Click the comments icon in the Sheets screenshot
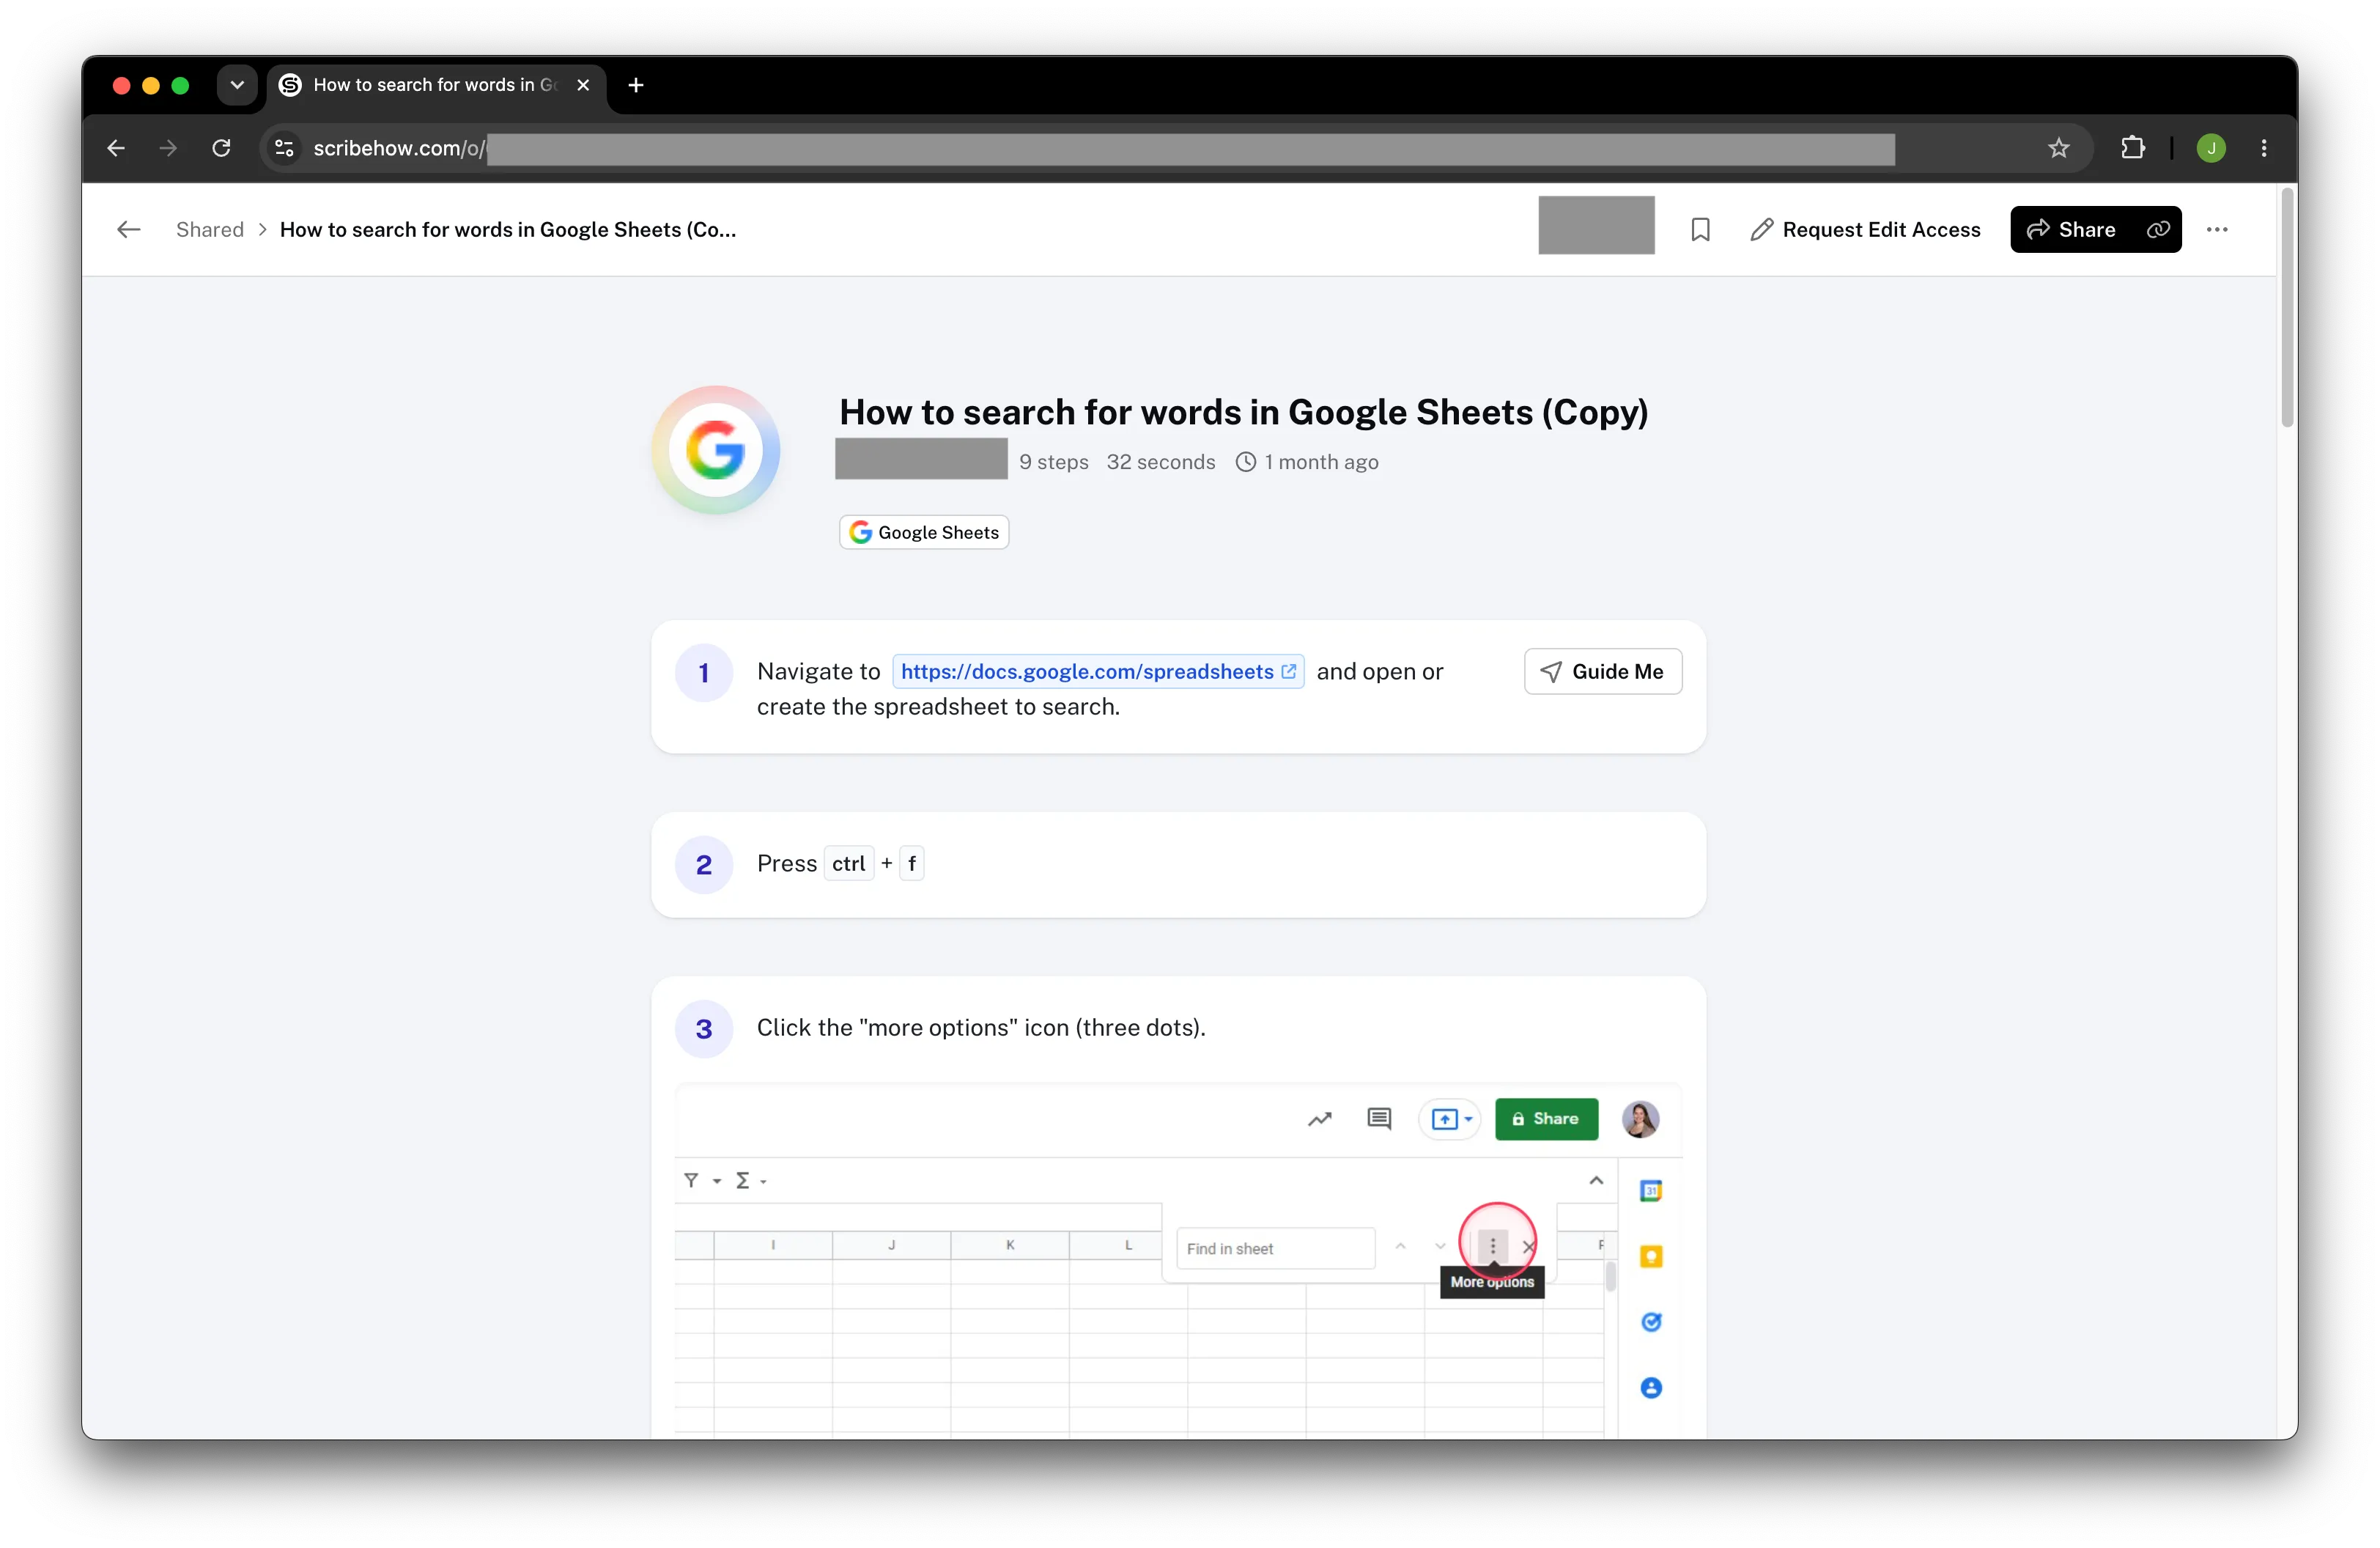 1379,1119
